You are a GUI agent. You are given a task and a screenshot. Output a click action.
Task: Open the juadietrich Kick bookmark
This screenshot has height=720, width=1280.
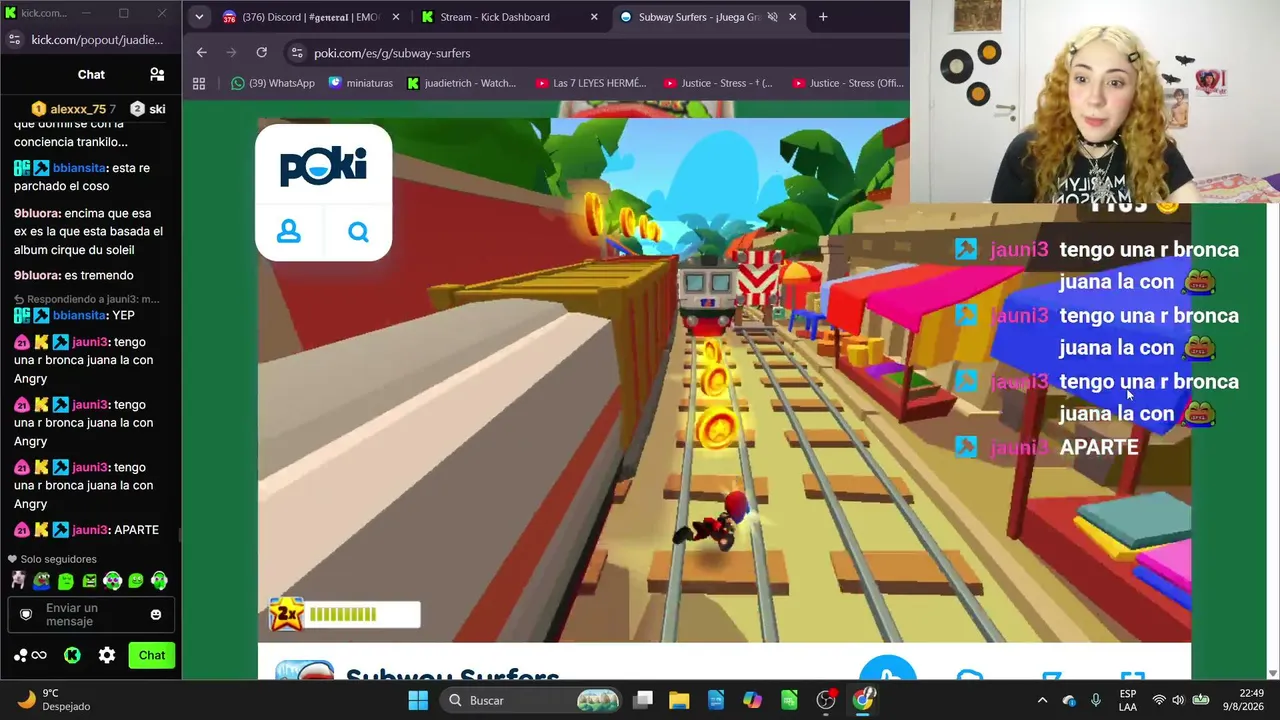(x=462, y=83)
